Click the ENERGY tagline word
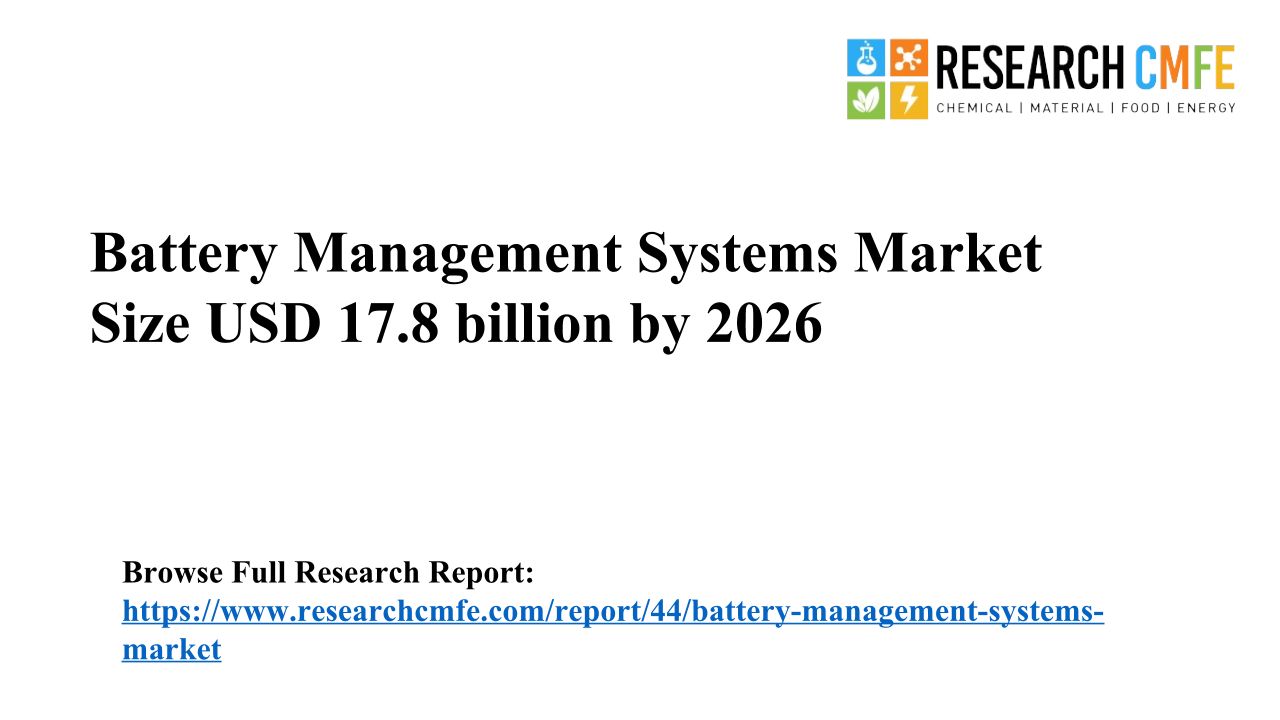The height and width of the screenshot is (720, 1280). pos(1206,108)
